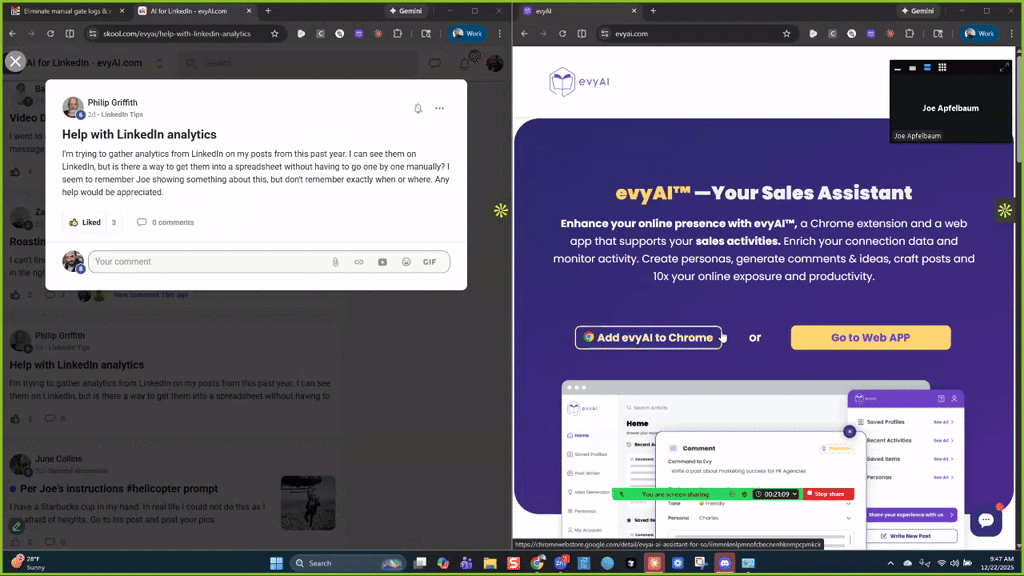Image resolution: width=1024 pixels, height=576 pixels.
Task: Open the evyAI chat bubble
Action: [986, 521]
